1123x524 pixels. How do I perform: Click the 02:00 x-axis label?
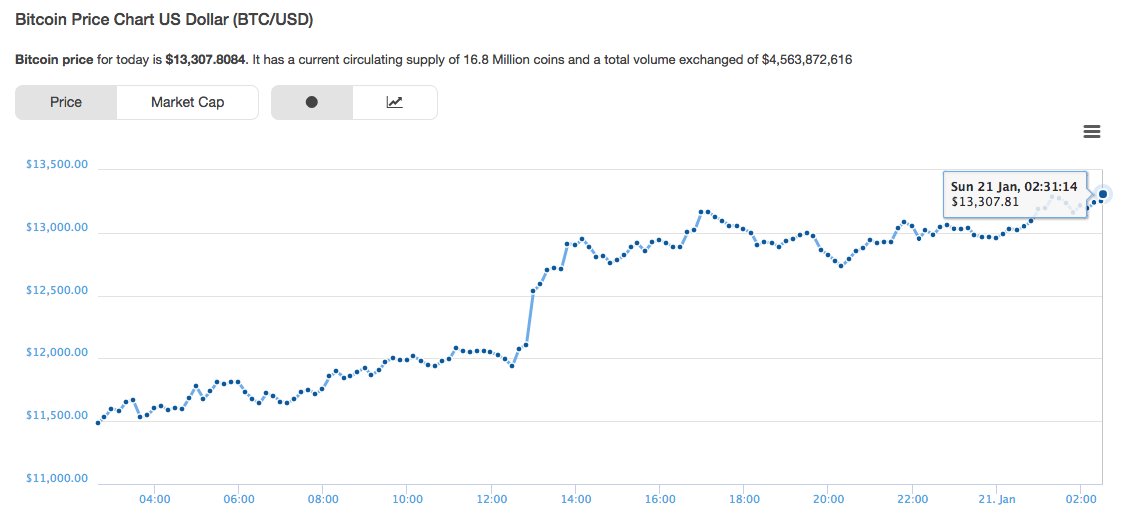(x=1081, y=498)
